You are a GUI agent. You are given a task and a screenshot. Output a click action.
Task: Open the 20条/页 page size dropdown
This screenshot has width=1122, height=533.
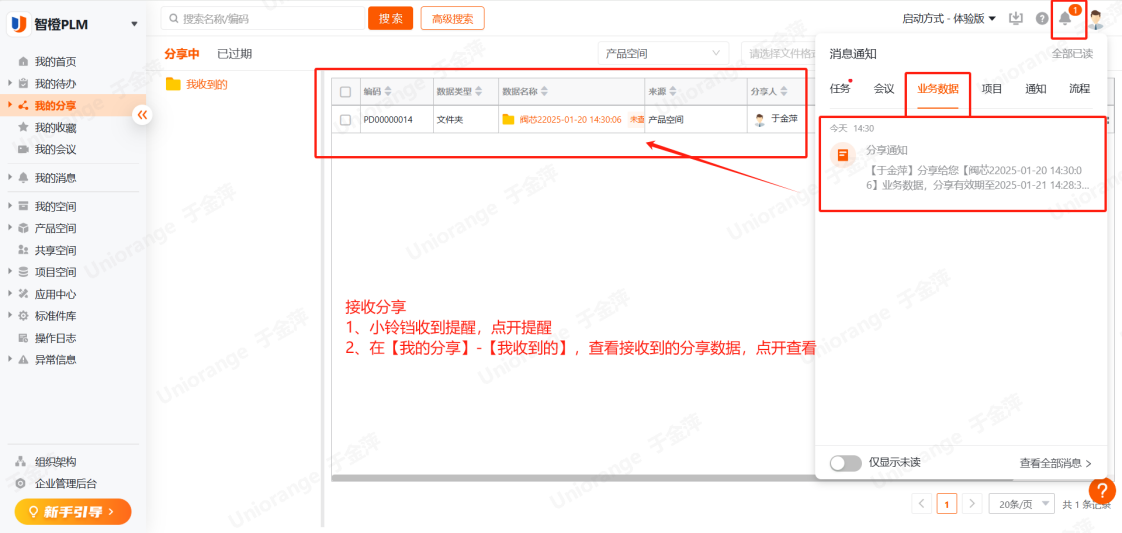1021,503
